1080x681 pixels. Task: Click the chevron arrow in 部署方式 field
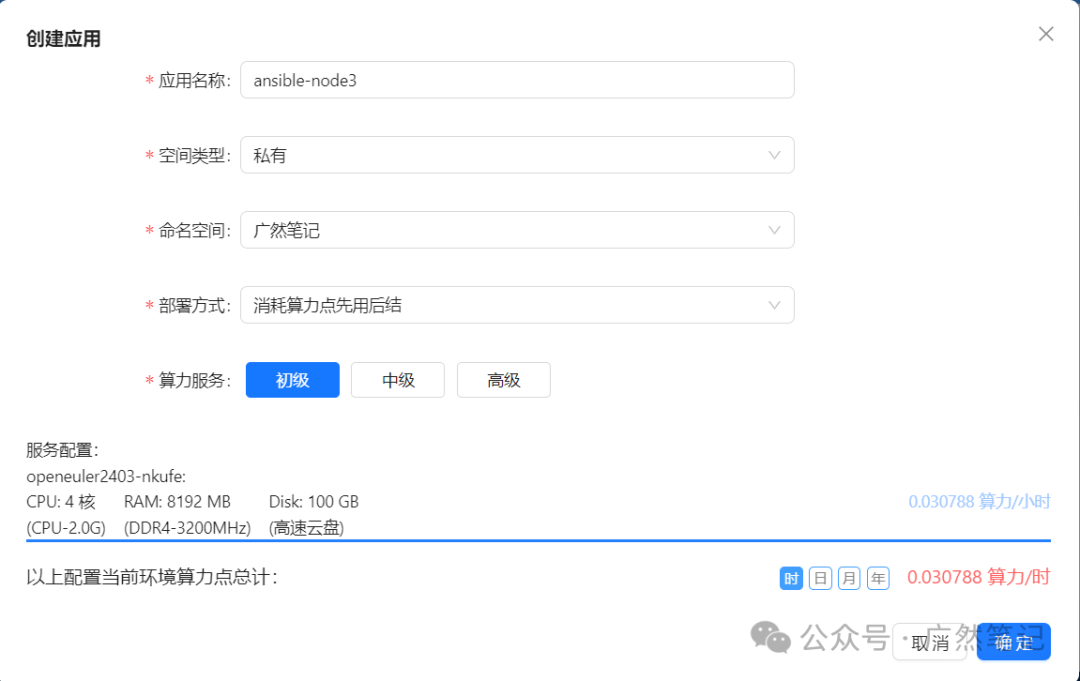(774, 305)
